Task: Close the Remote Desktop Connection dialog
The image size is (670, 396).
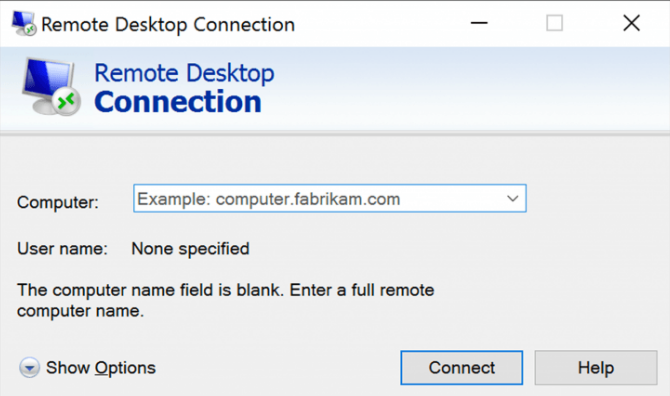Action: click(x=631, y=23)
